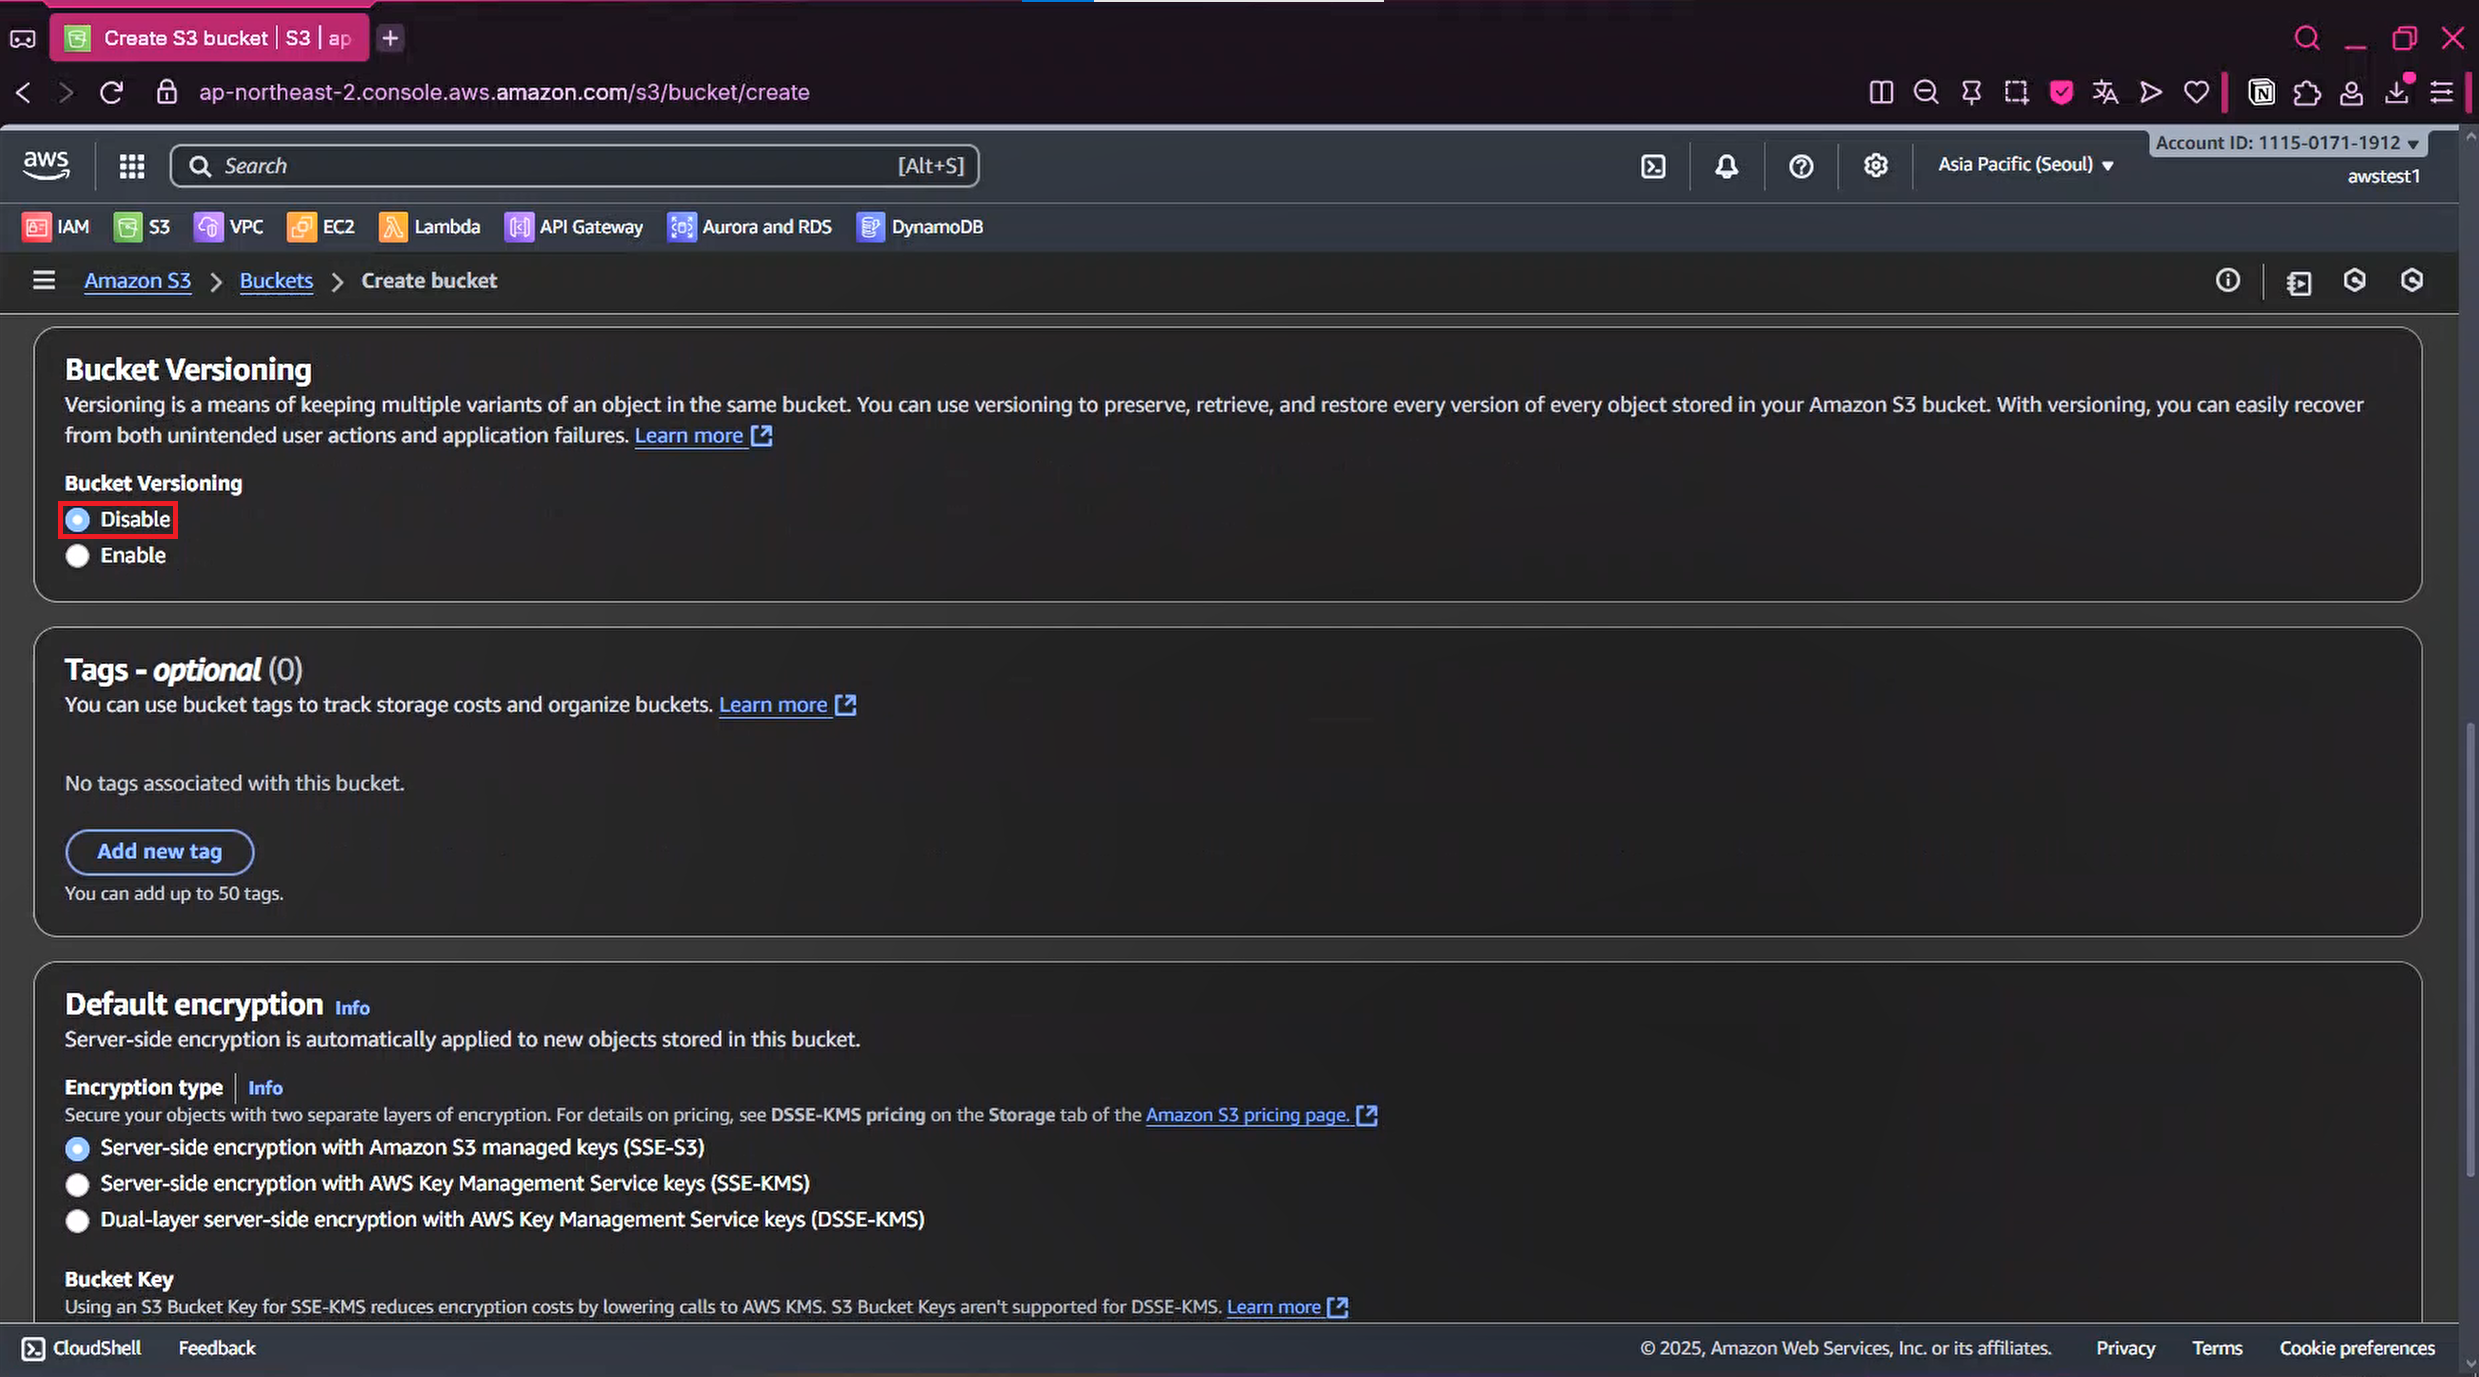Open the EC2 favorites shortcut
Image resolution: width=2479 pixels, height=1377 pixels.
coord(321,227)
